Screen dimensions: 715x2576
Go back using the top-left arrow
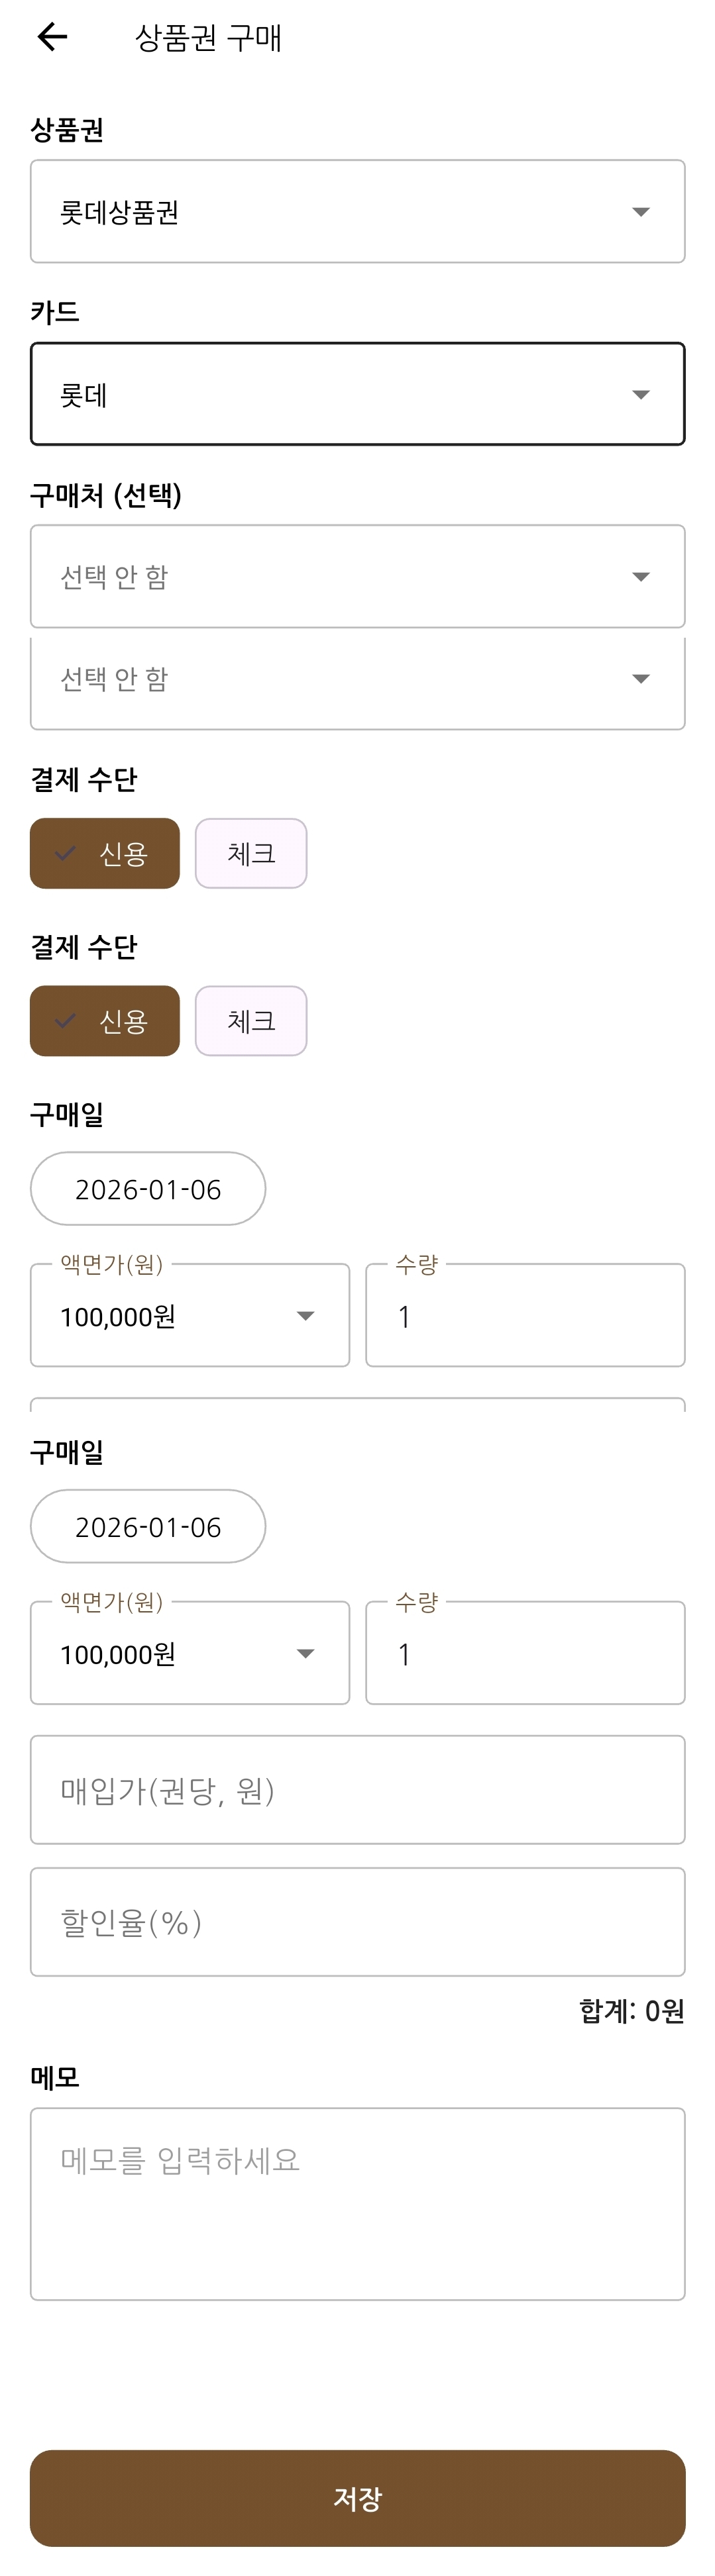point(52,37)
